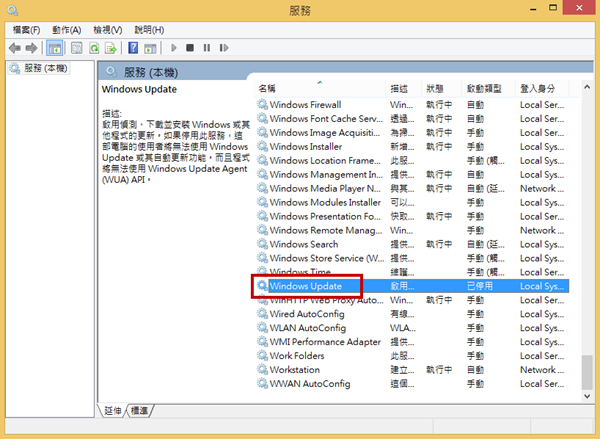Screen dimensions: 600x439
Task: Click the 已停用 startup type of Windows Update
Action: coord(480,286)
